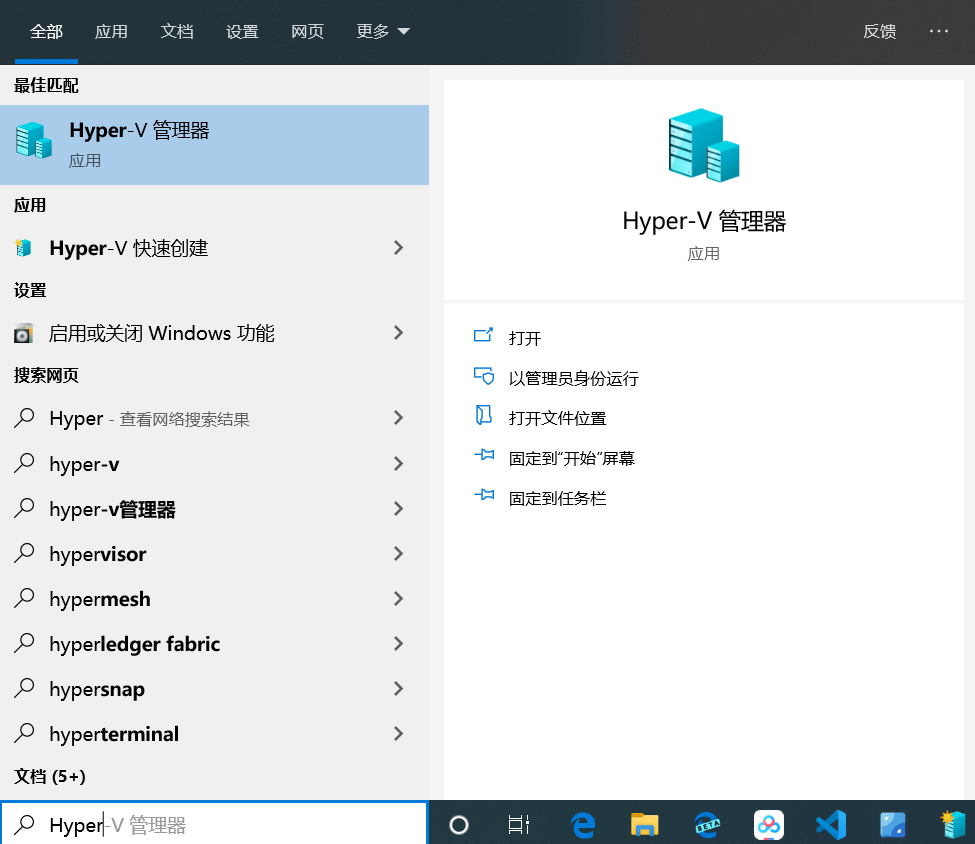Click the pin icon for 固定到任务栏
Viewport: 975px width, 844px height.
[484, 495]
